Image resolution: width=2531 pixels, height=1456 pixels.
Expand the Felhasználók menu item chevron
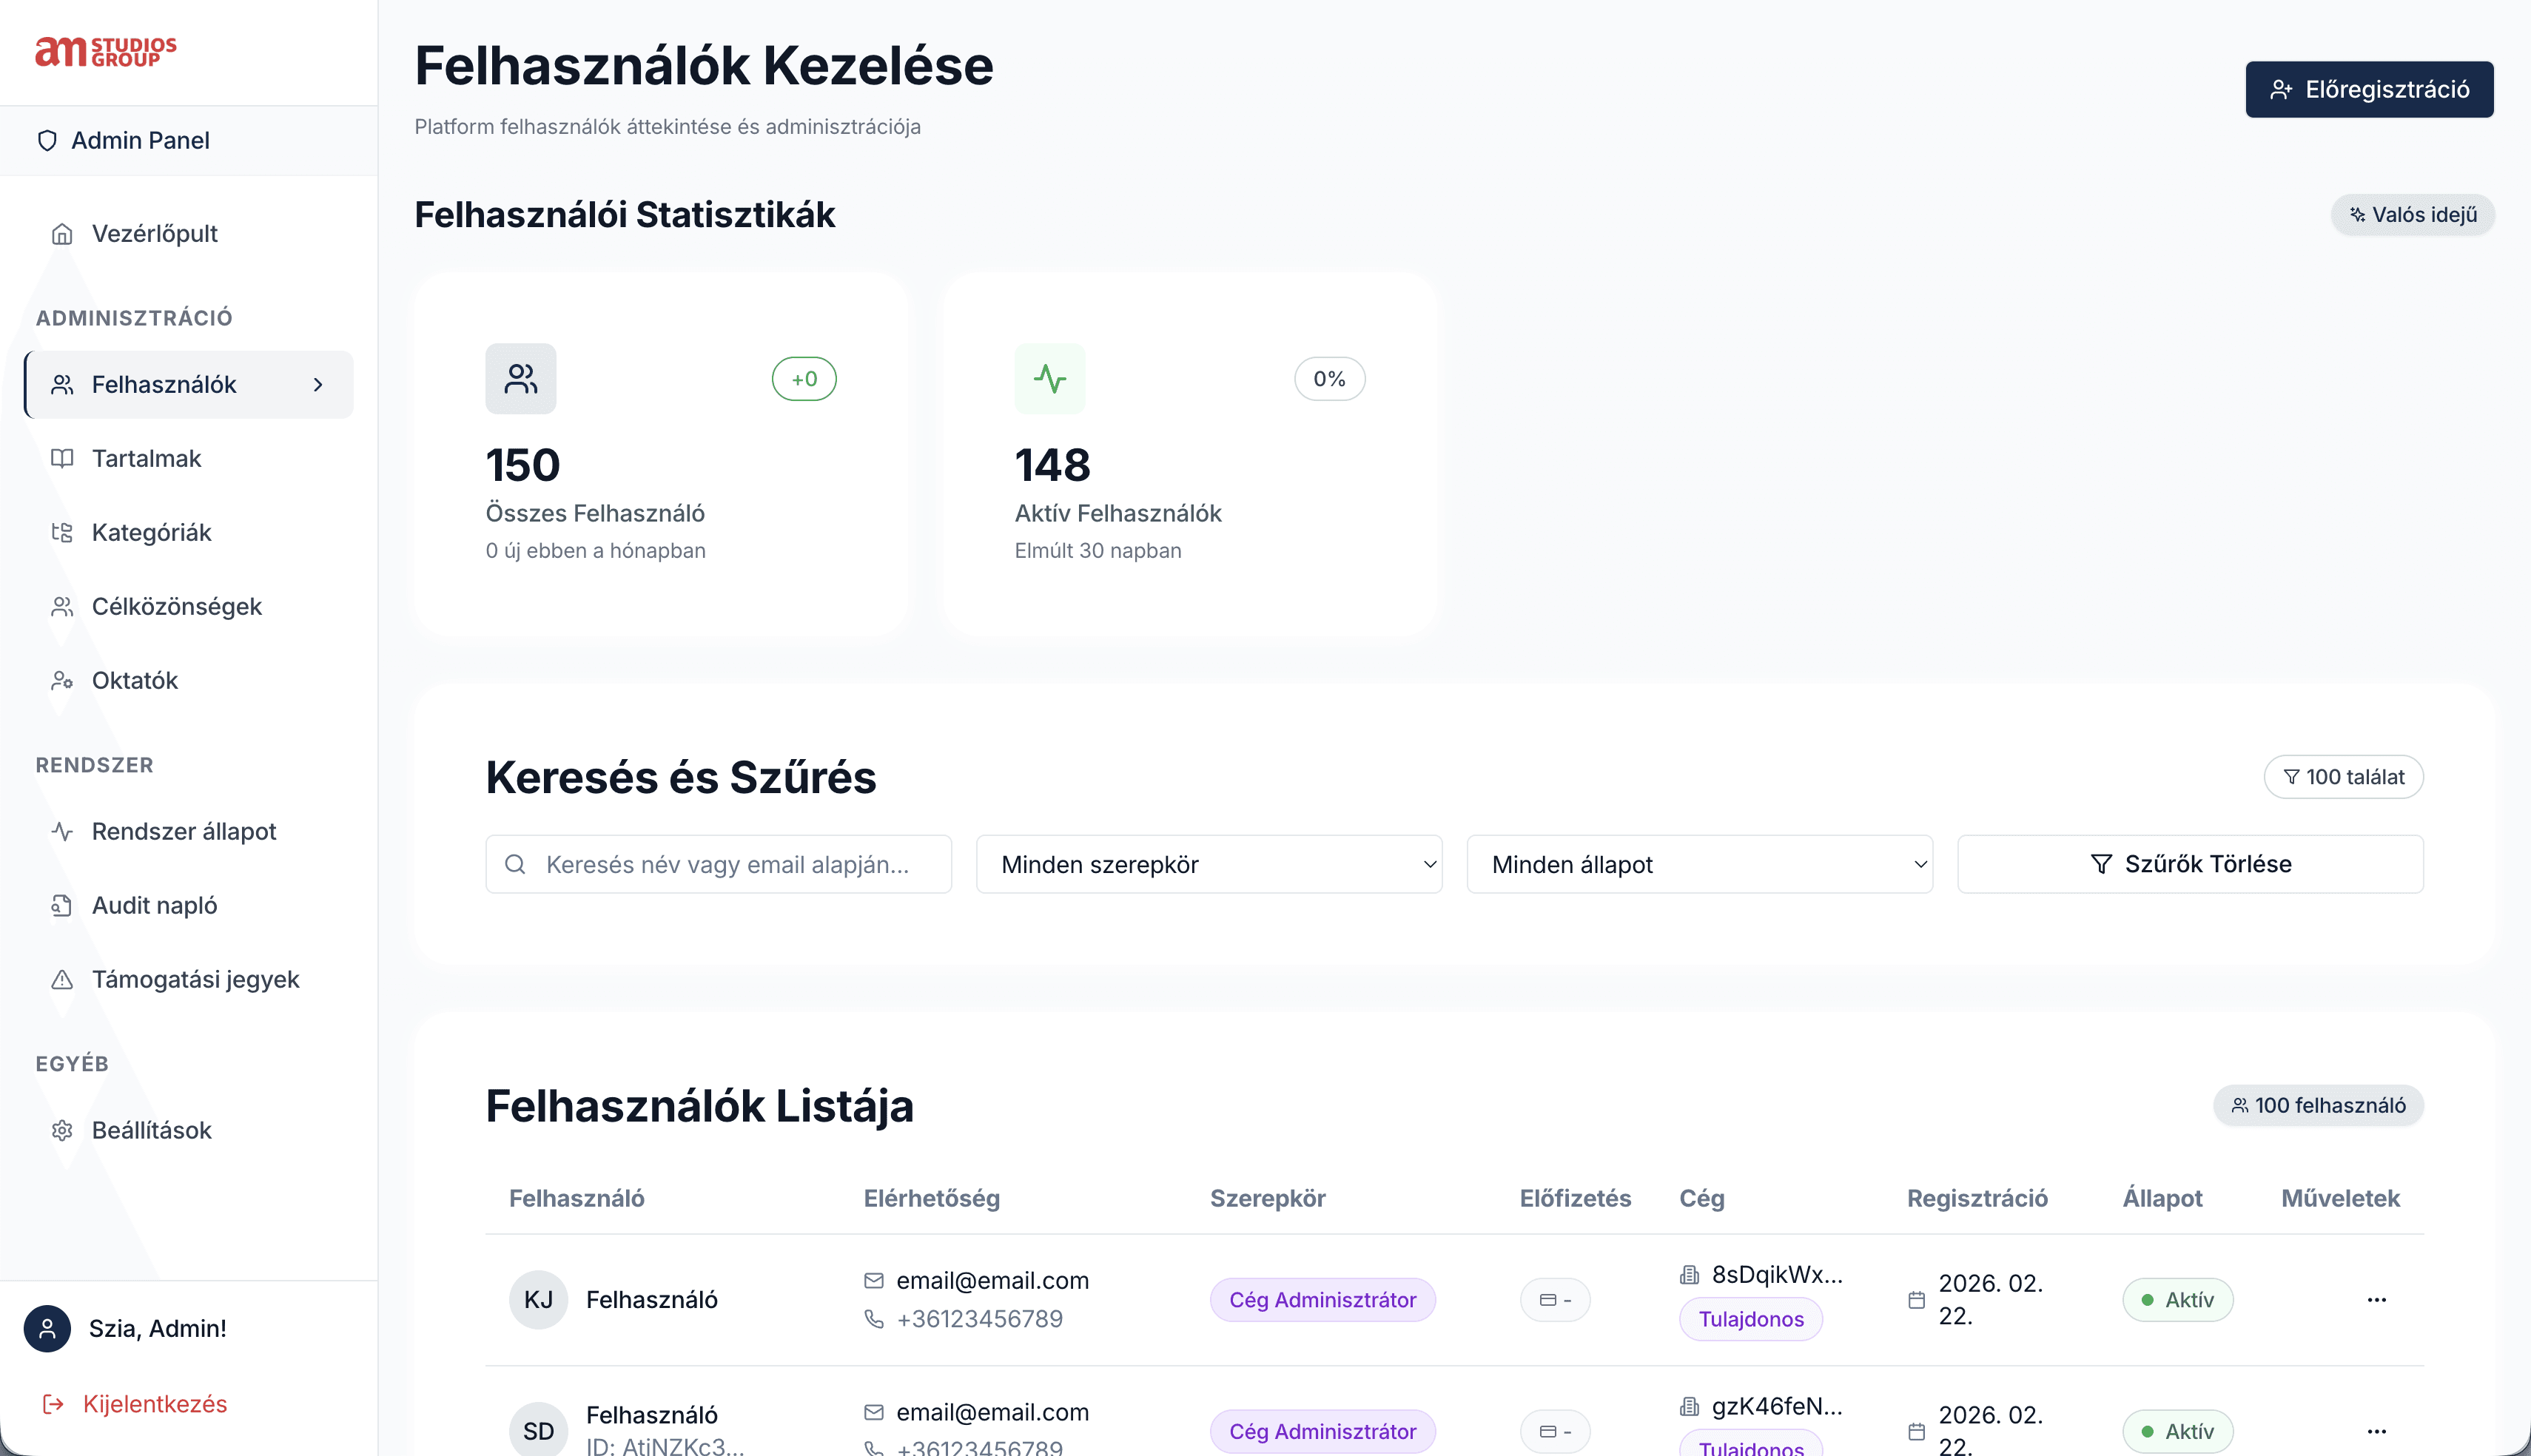pyautogui.click(x=318, y=385)
